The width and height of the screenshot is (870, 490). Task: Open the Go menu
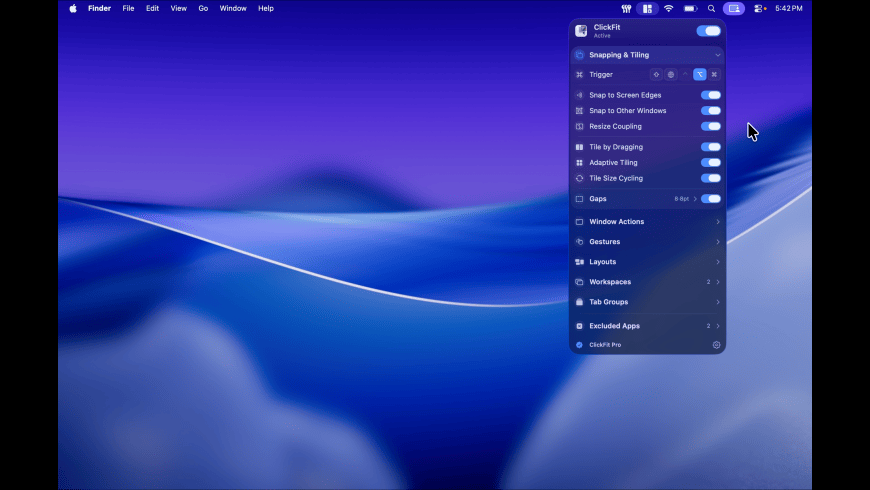203,8
